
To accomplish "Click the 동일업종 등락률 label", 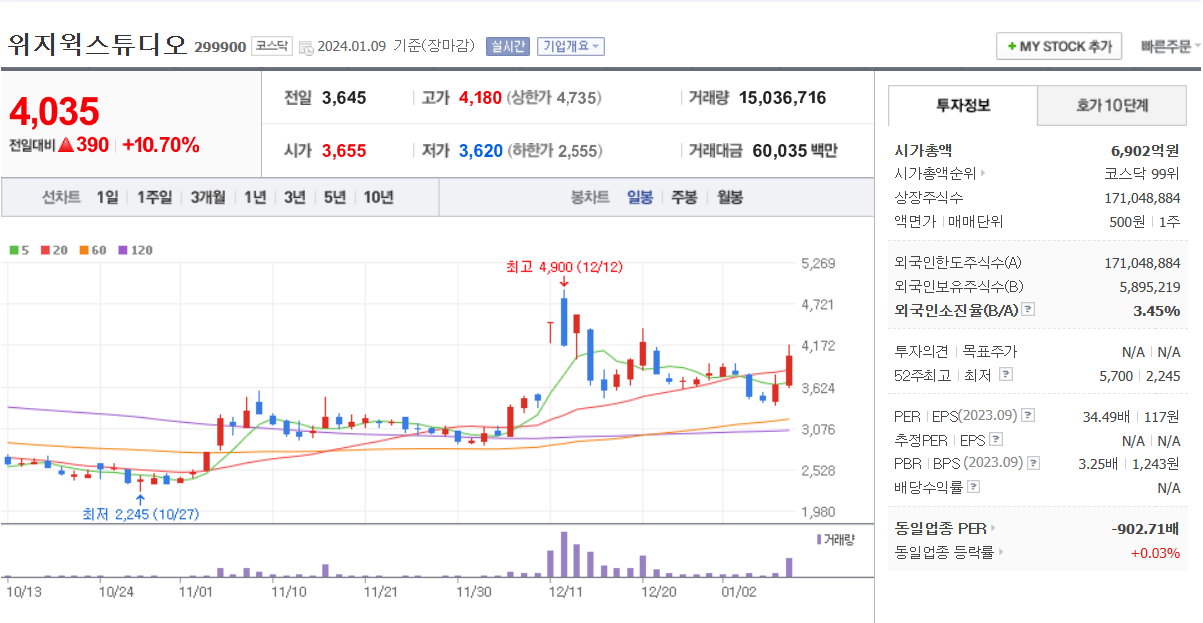I will (944, 552).
